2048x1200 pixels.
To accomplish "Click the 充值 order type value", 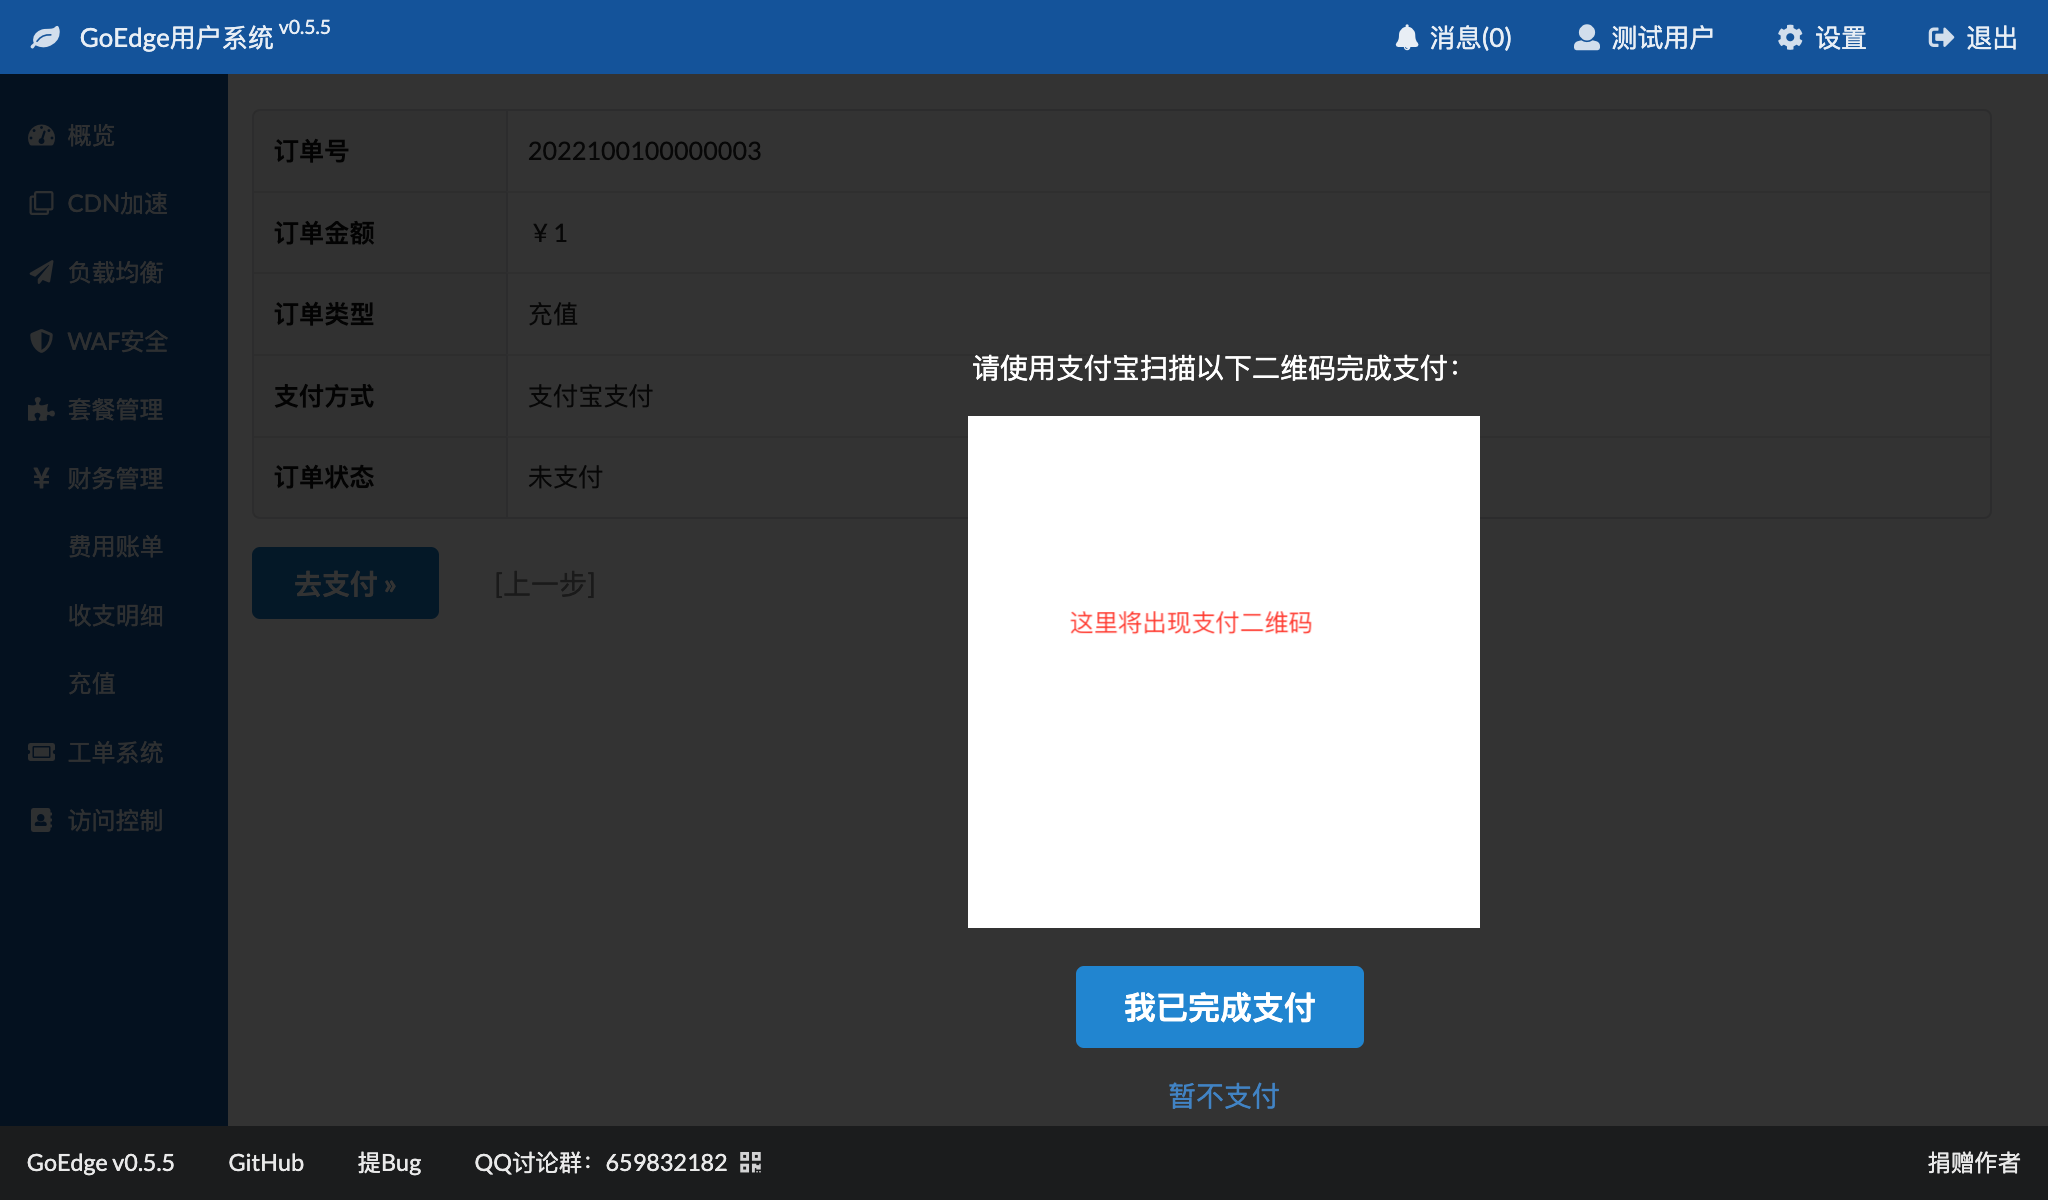I will coord(553,314).
